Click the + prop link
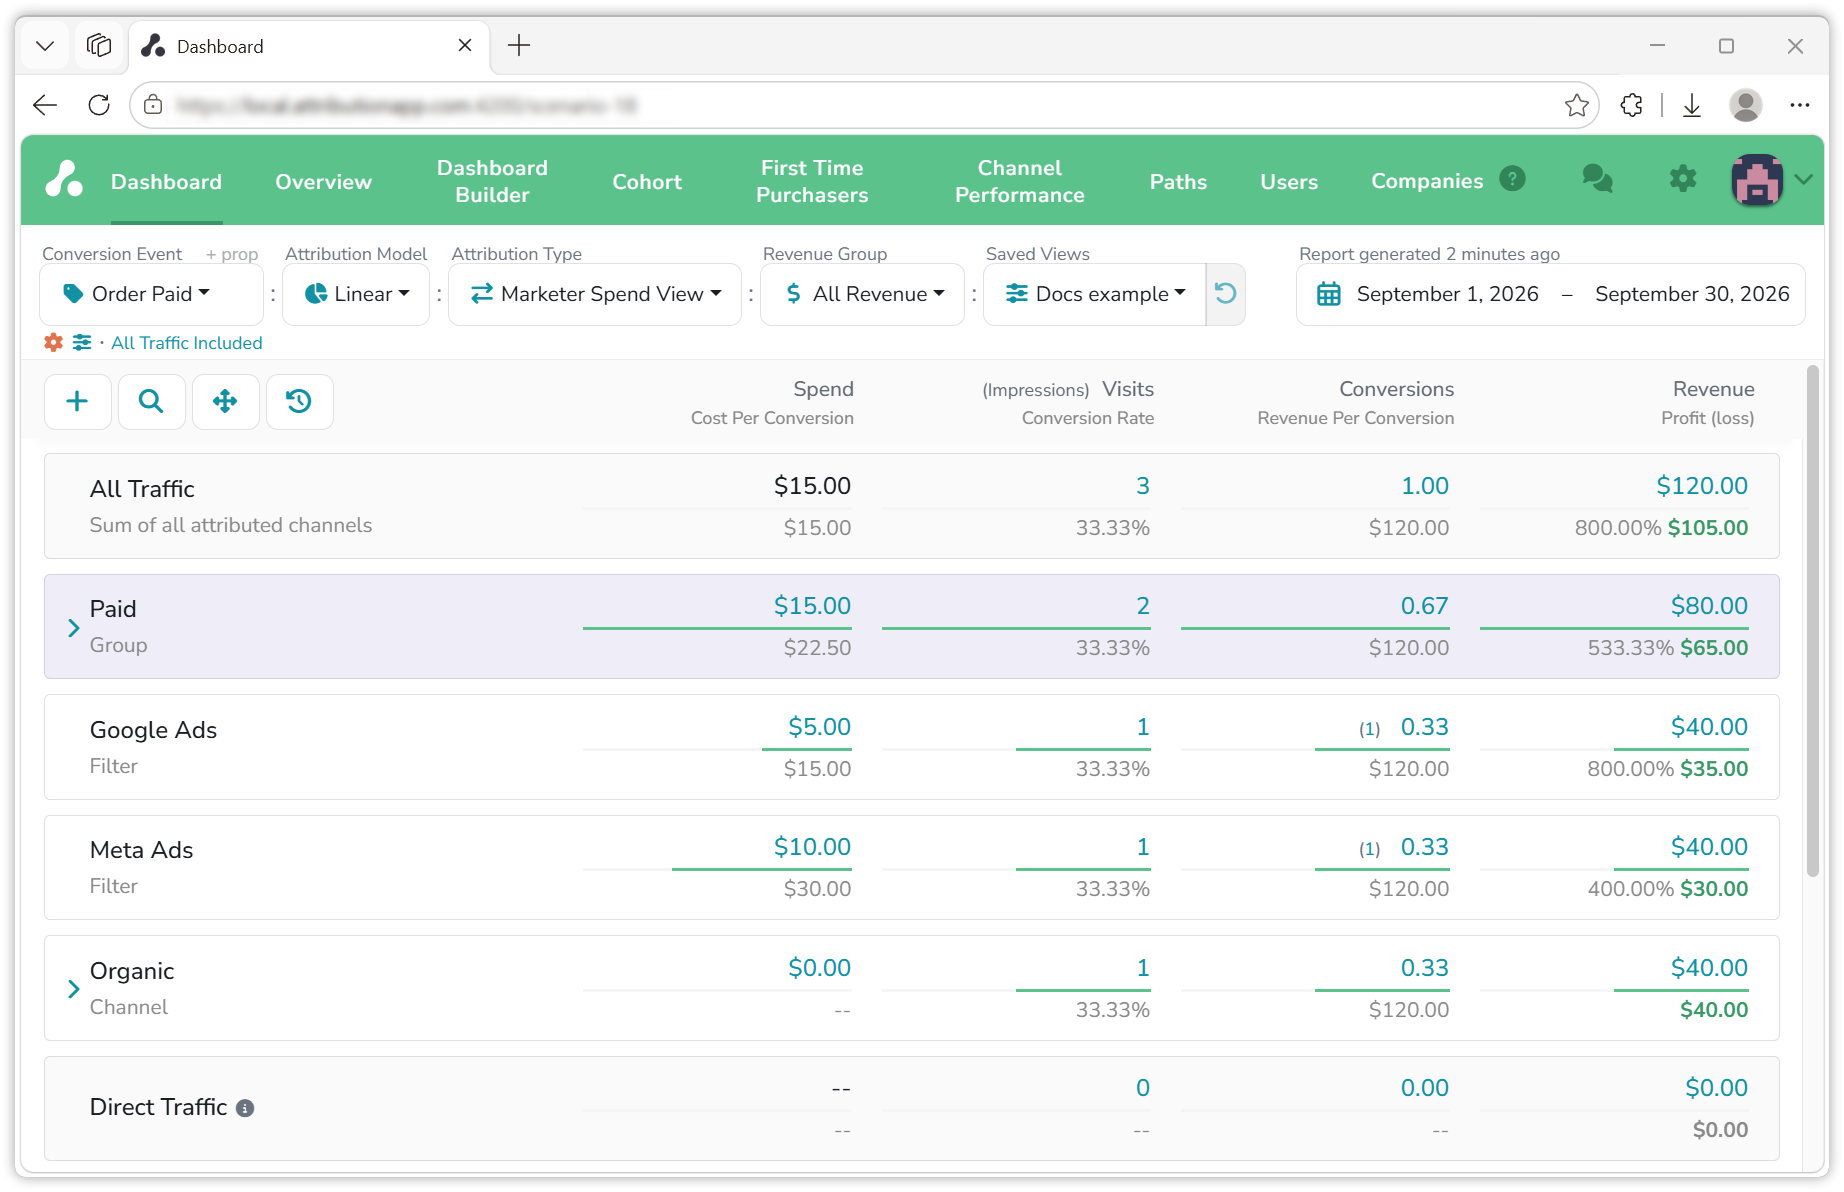The image size is (1844, 1192). pos(232,254)
